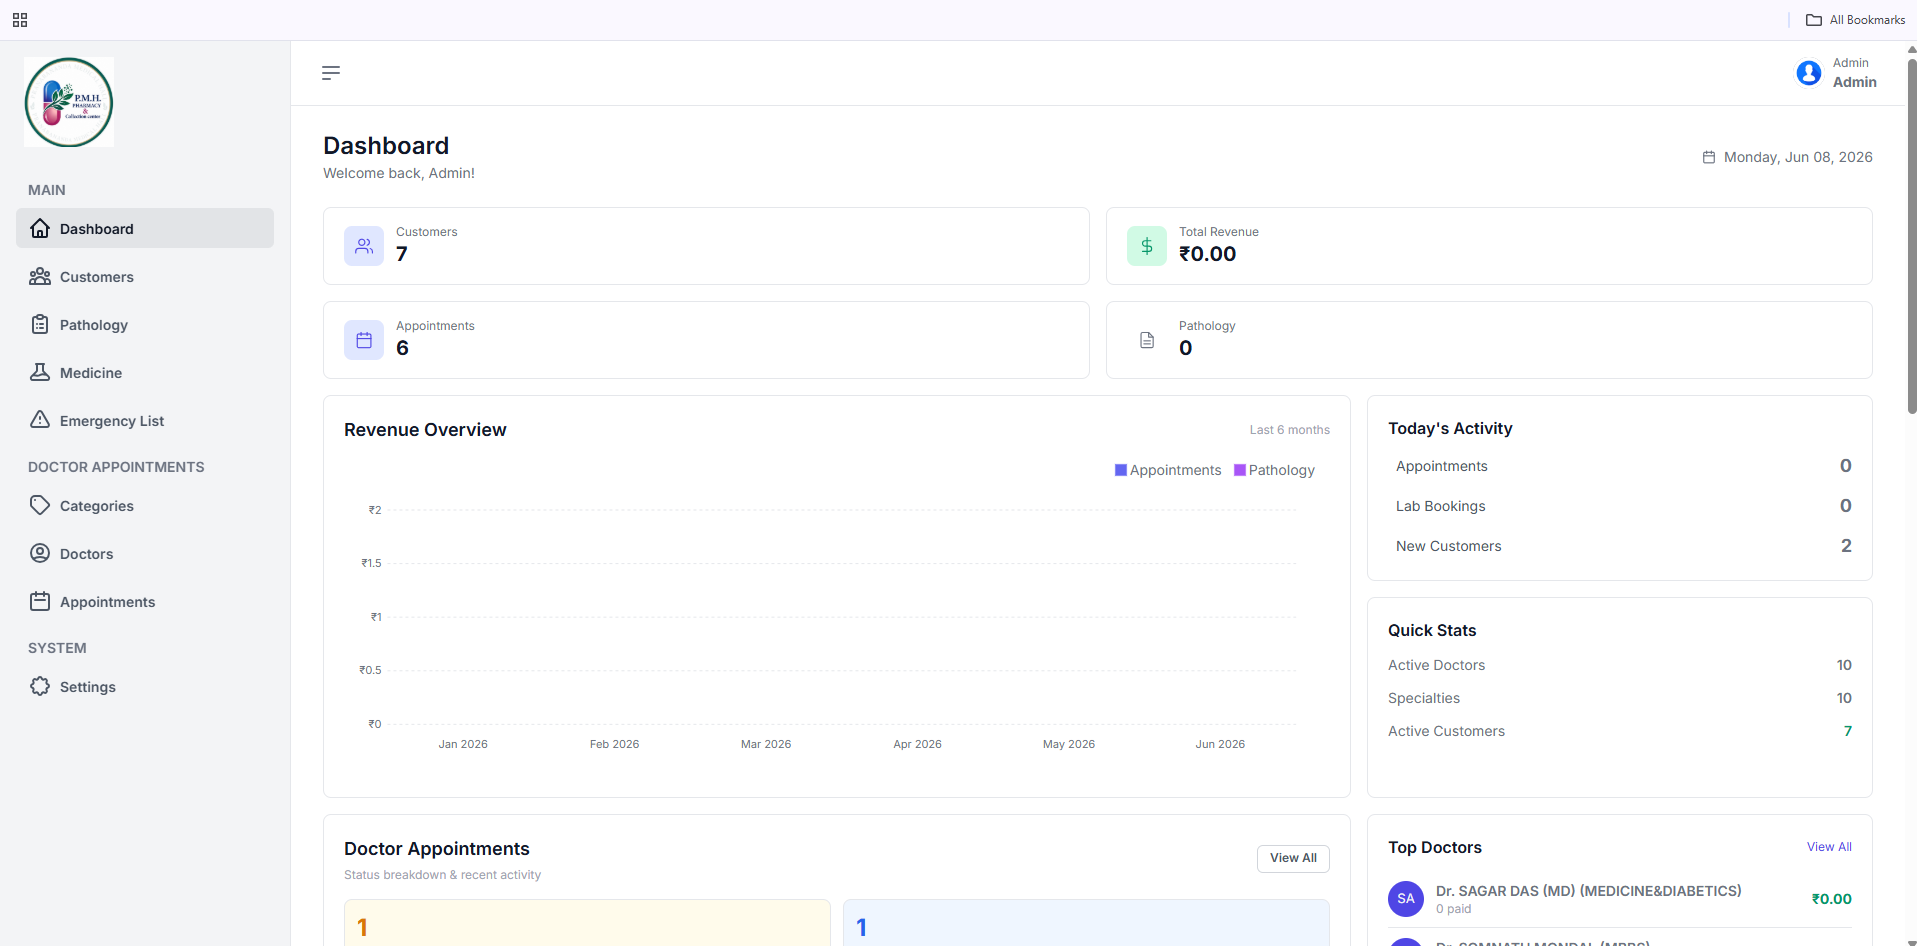Click the Appointments card calendar icon
This screenshot has height=946, width=1918.
pos(364,340)
